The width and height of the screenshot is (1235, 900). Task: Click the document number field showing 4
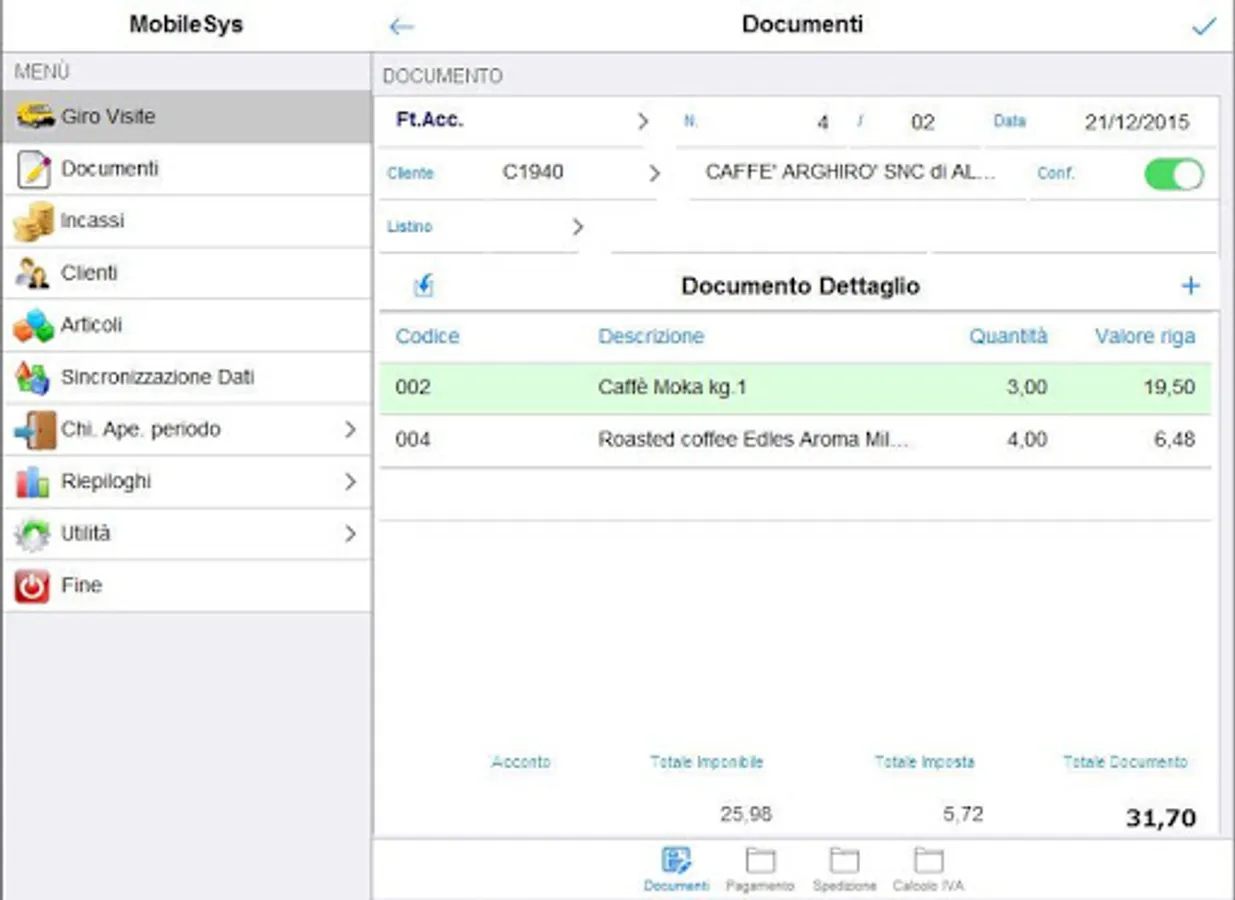pos(822,123)
